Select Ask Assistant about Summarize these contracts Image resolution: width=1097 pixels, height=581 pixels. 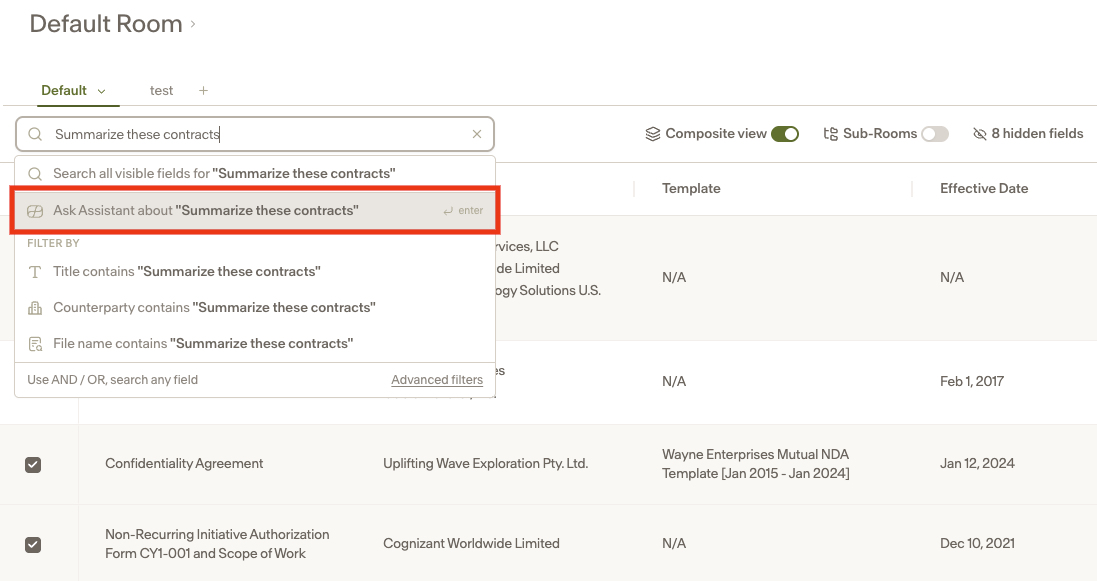point(255,211)
